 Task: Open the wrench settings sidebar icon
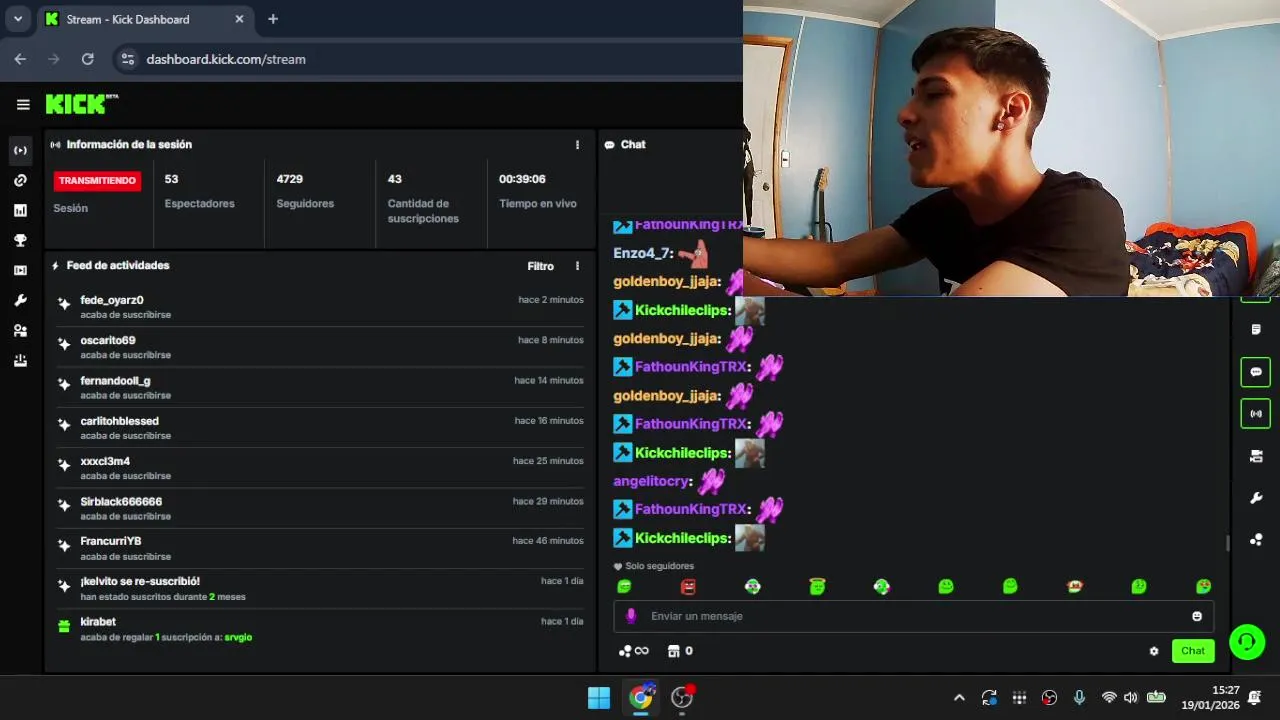tap(20, 300)
